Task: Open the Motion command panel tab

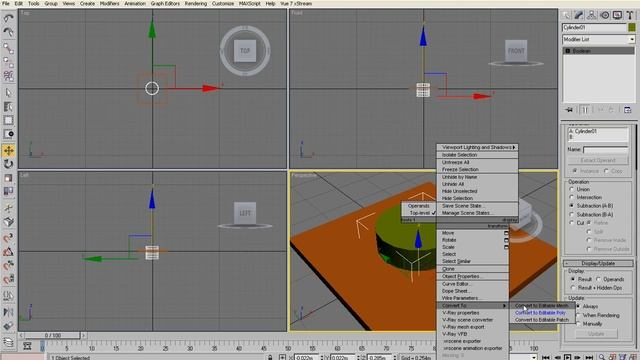Action: click(604, 16)
